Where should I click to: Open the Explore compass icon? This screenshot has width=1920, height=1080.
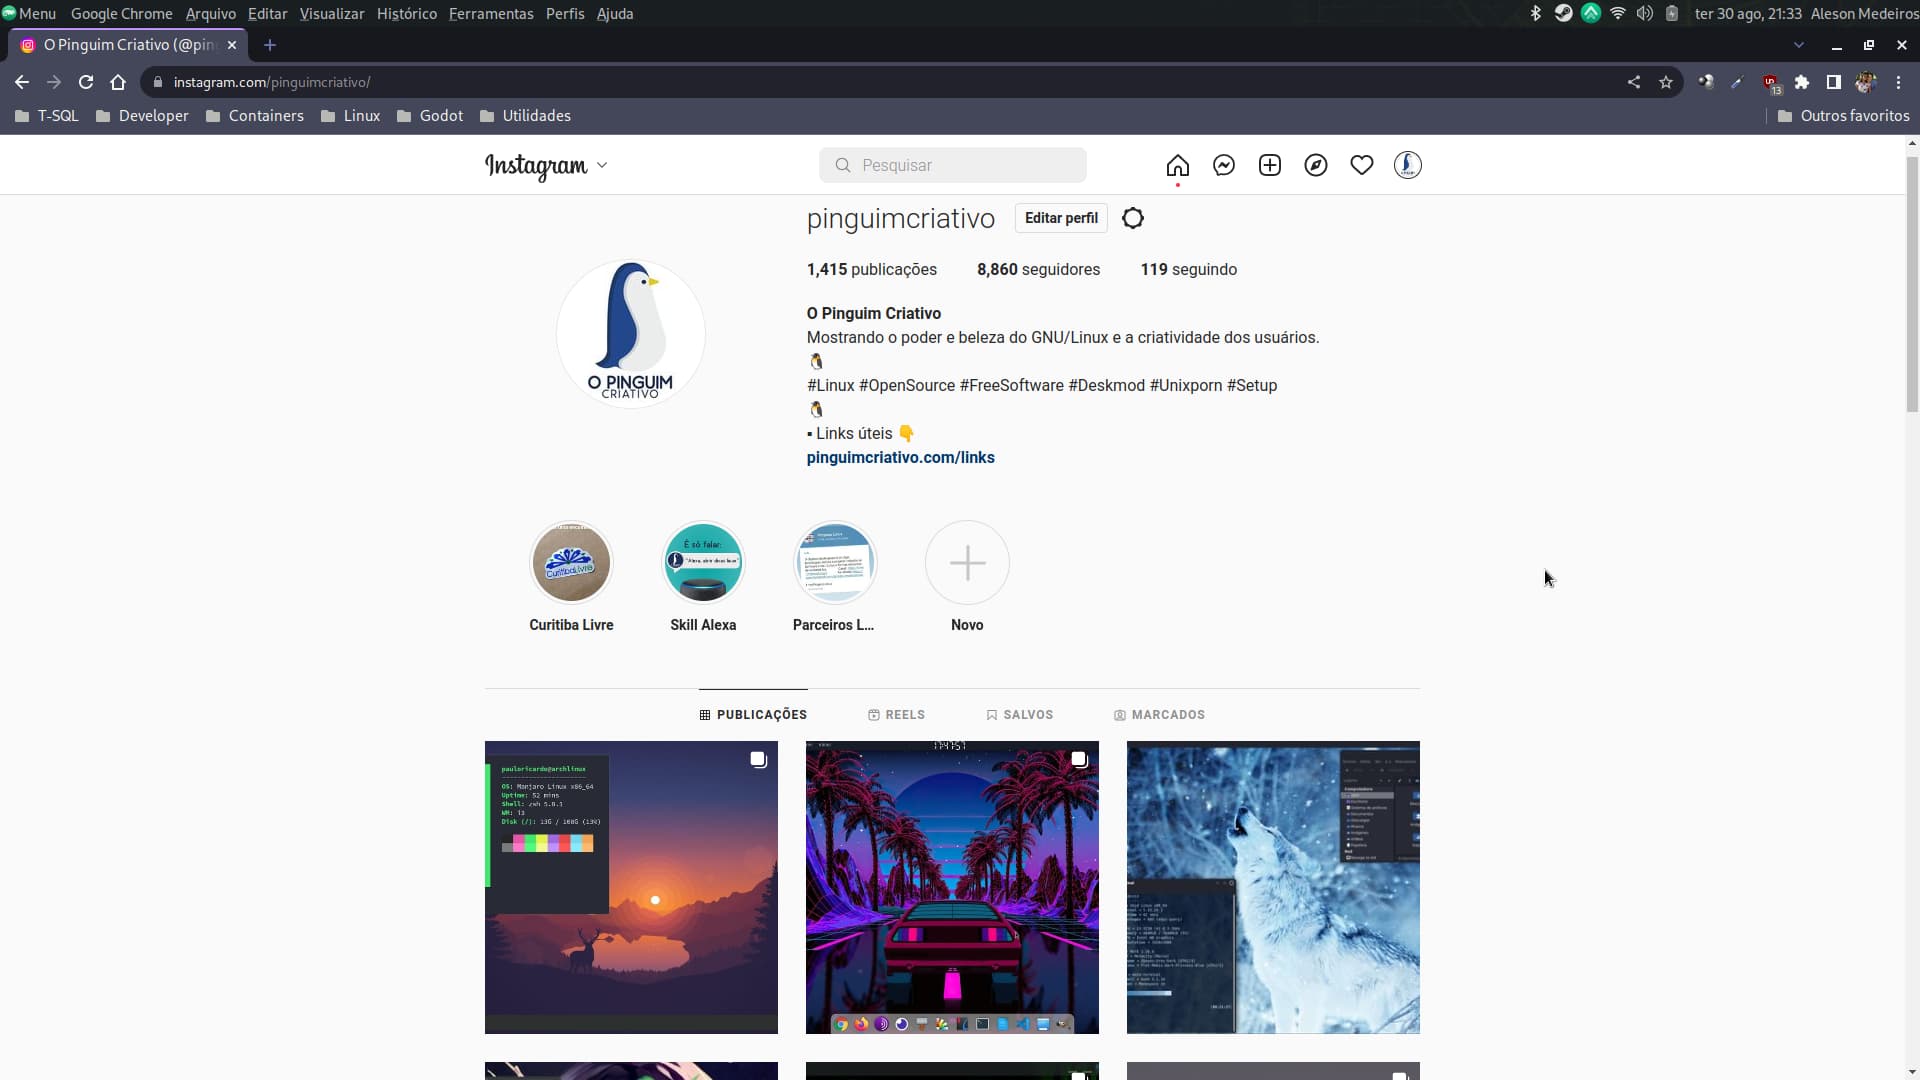[x=1316, y=165]
